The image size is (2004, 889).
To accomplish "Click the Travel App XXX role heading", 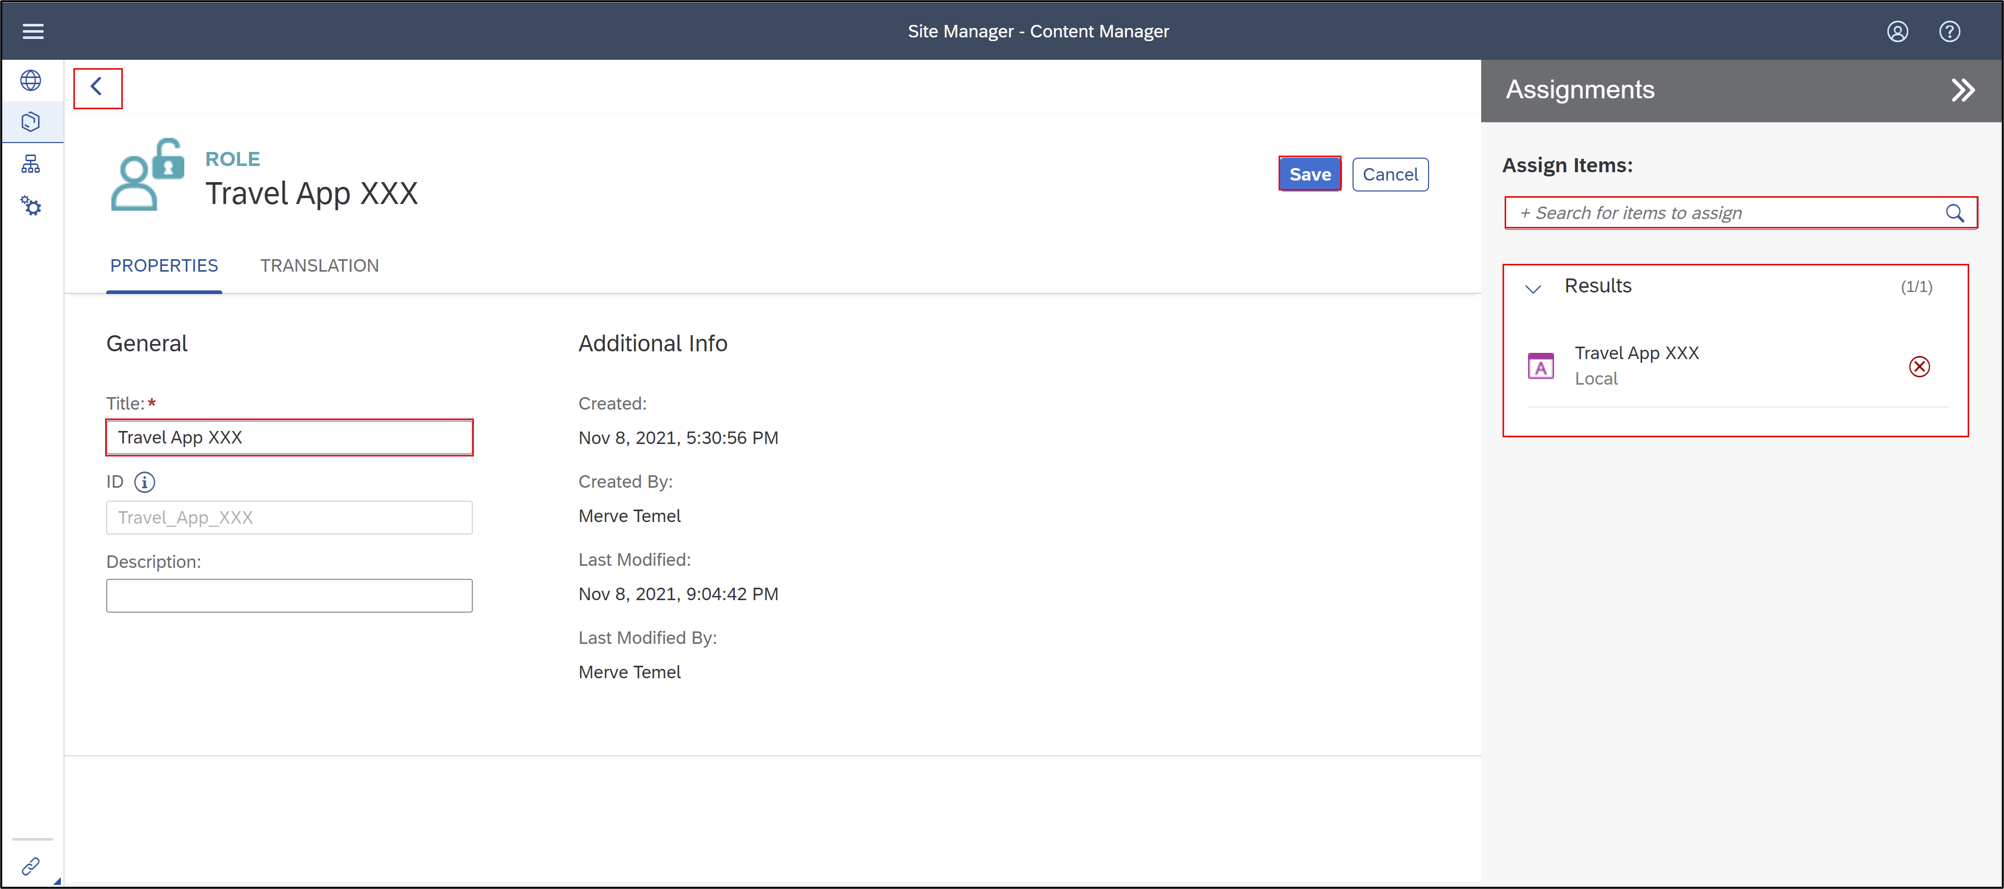I will tap(311, 193).
